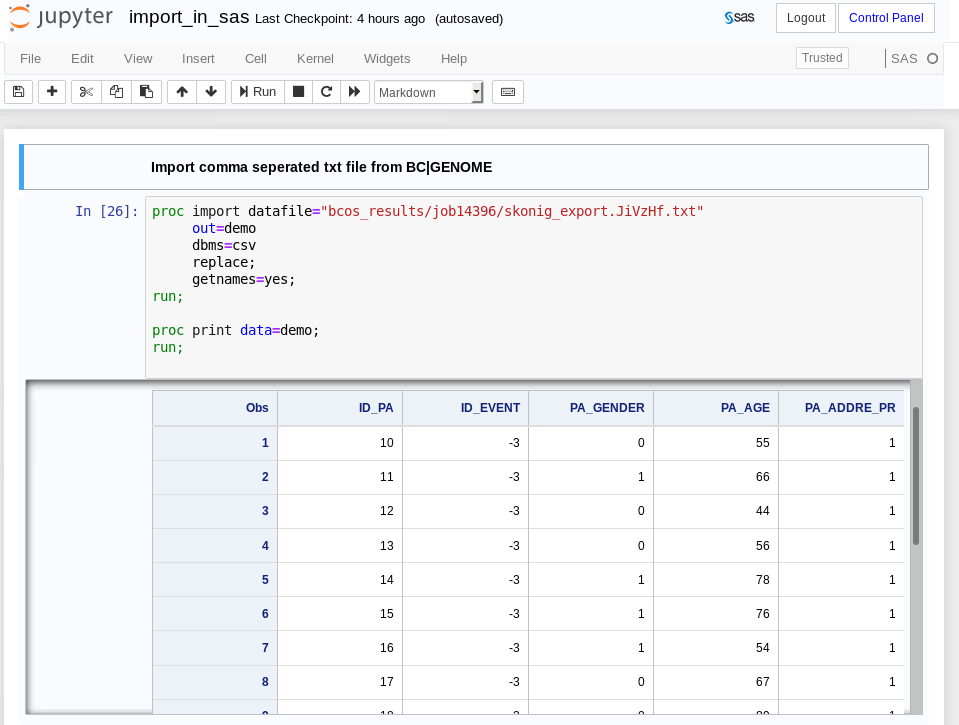Viewport: 959px width, 725px height.
Task: Interrupt the kernel with stop icon
Action: click(x=298, y=92)
